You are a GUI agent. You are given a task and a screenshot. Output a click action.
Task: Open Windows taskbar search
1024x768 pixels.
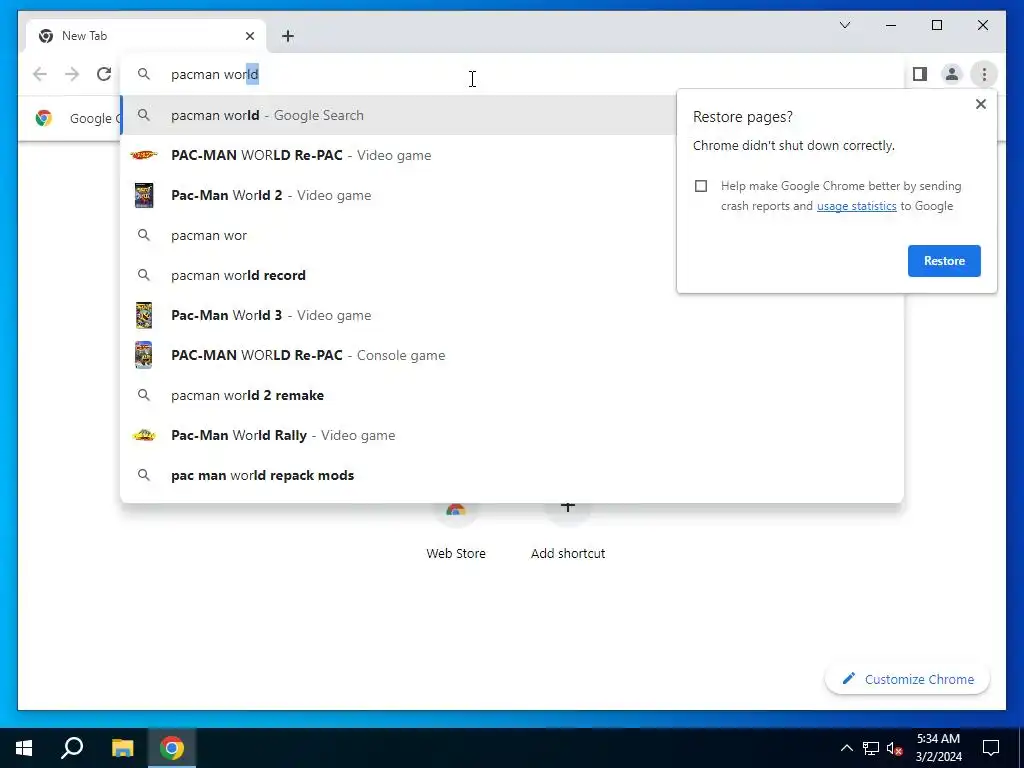coord(72,748)
